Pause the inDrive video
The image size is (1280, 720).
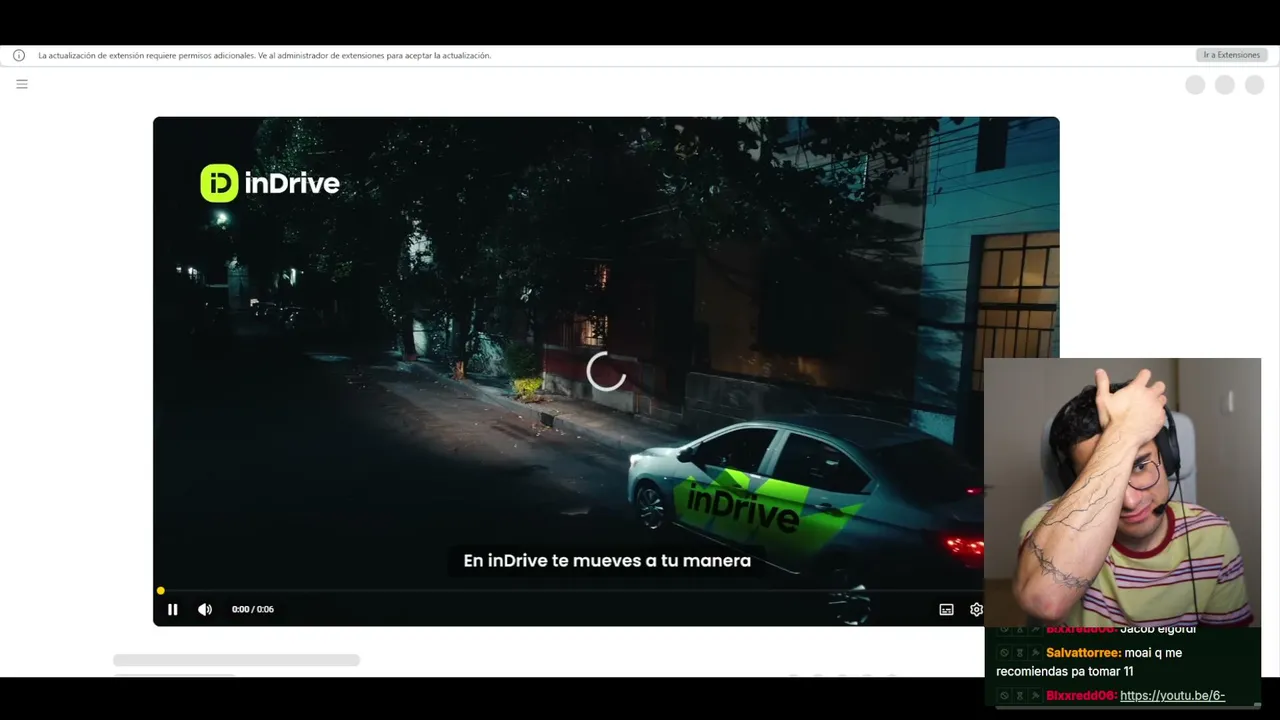click(x=172, y=609)
